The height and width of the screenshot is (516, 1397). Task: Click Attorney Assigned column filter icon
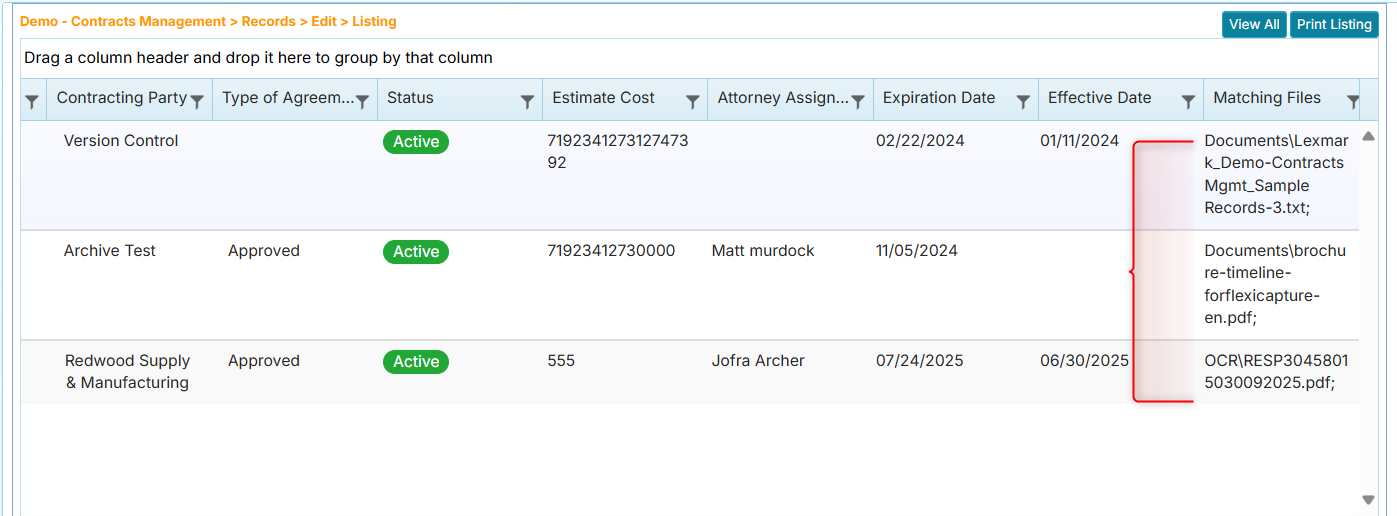pos(857,101)
